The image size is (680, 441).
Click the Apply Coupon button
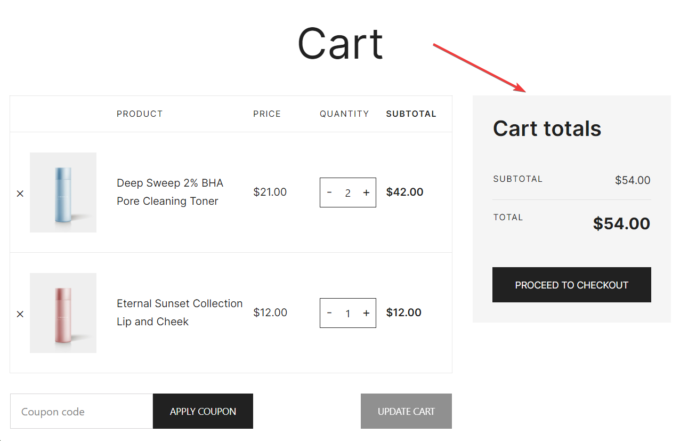pos(203,412)
